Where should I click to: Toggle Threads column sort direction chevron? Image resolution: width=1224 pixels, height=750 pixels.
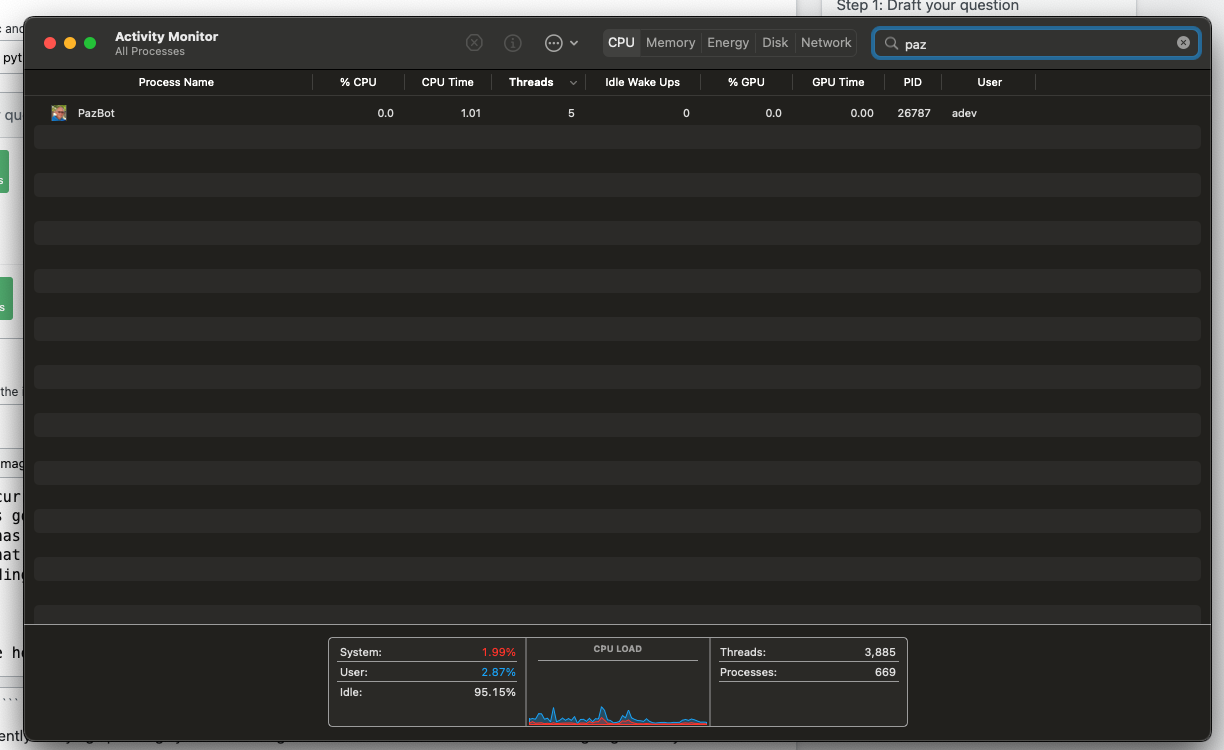[574, 83]
